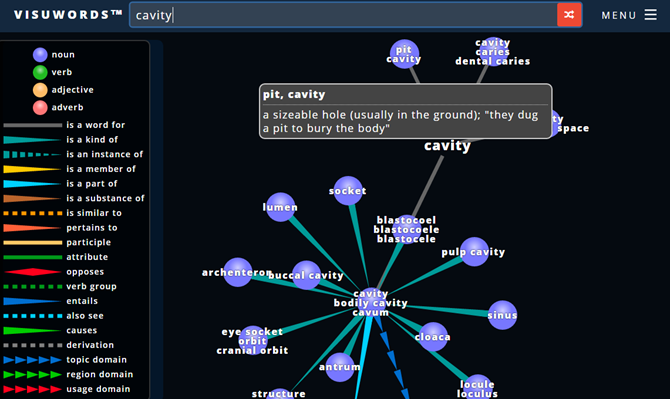The image size is (670, 399).
Task: Open the hamburger MENU icon
Action: (x=650, y=15)
